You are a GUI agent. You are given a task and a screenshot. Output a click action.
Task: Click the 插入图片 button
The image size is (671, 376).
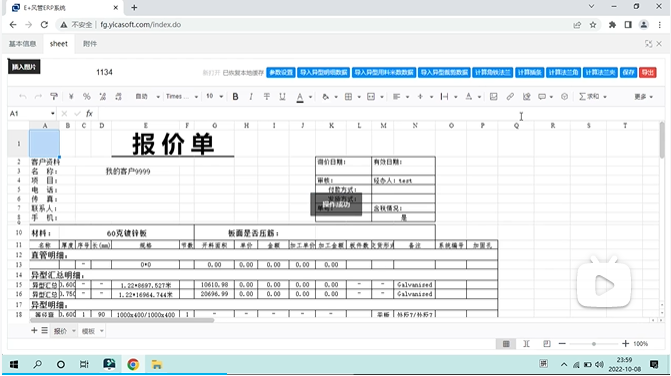[24, 67]
